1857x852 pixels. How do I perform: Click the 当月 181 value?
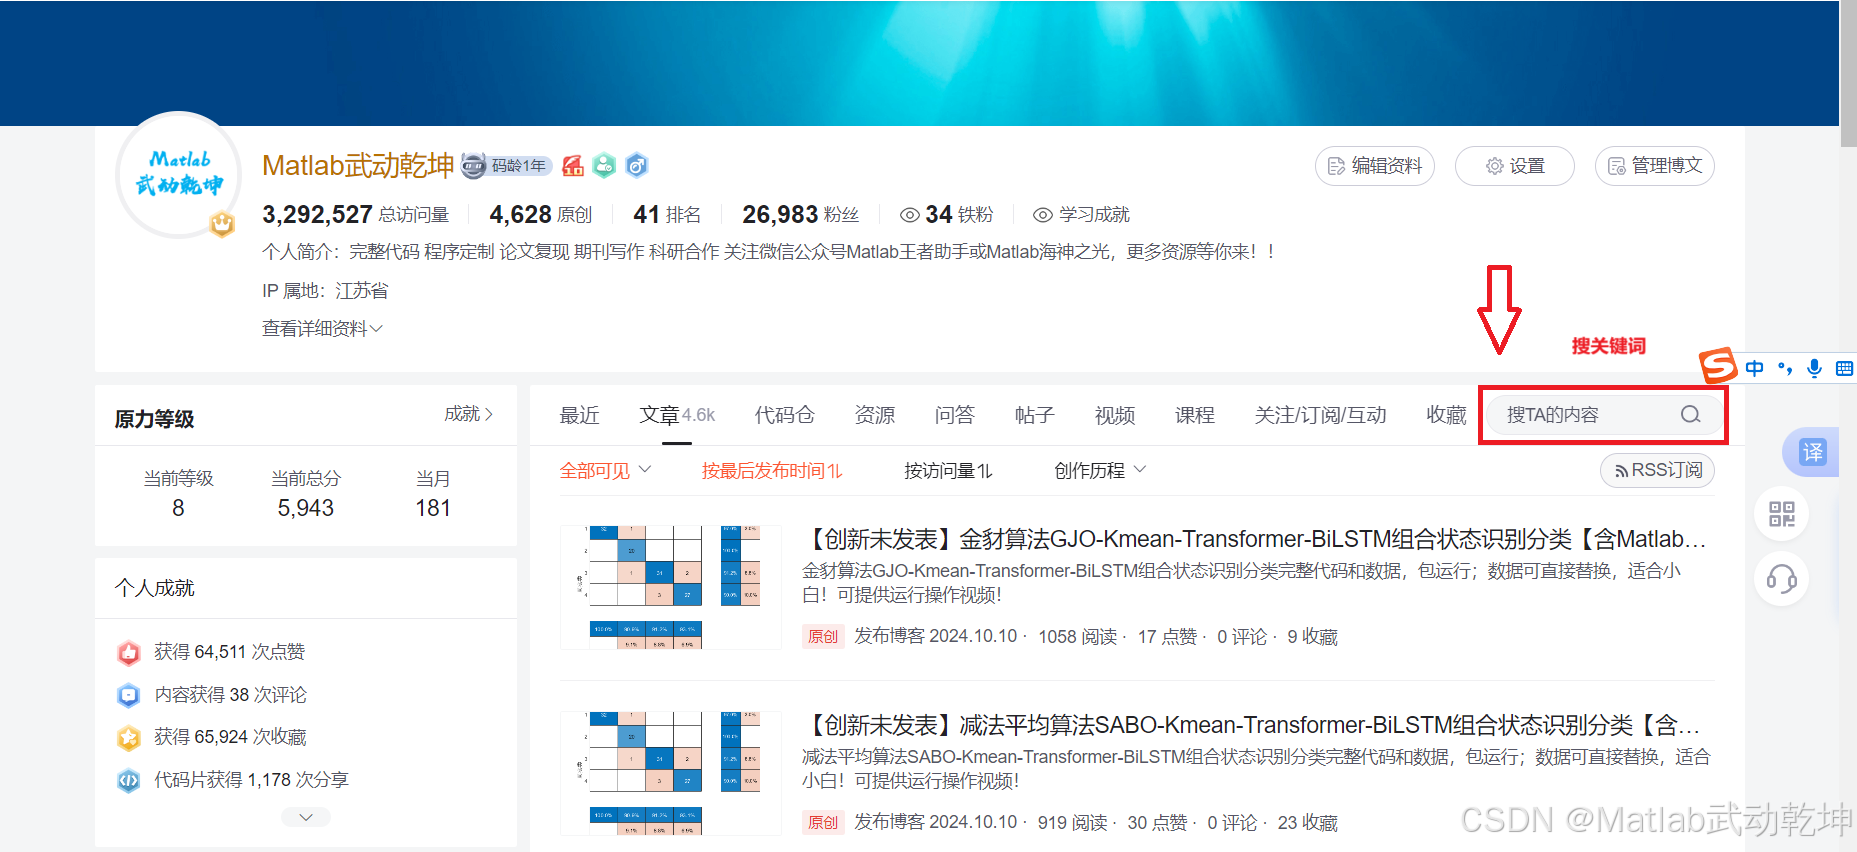[x=433, y=508]
